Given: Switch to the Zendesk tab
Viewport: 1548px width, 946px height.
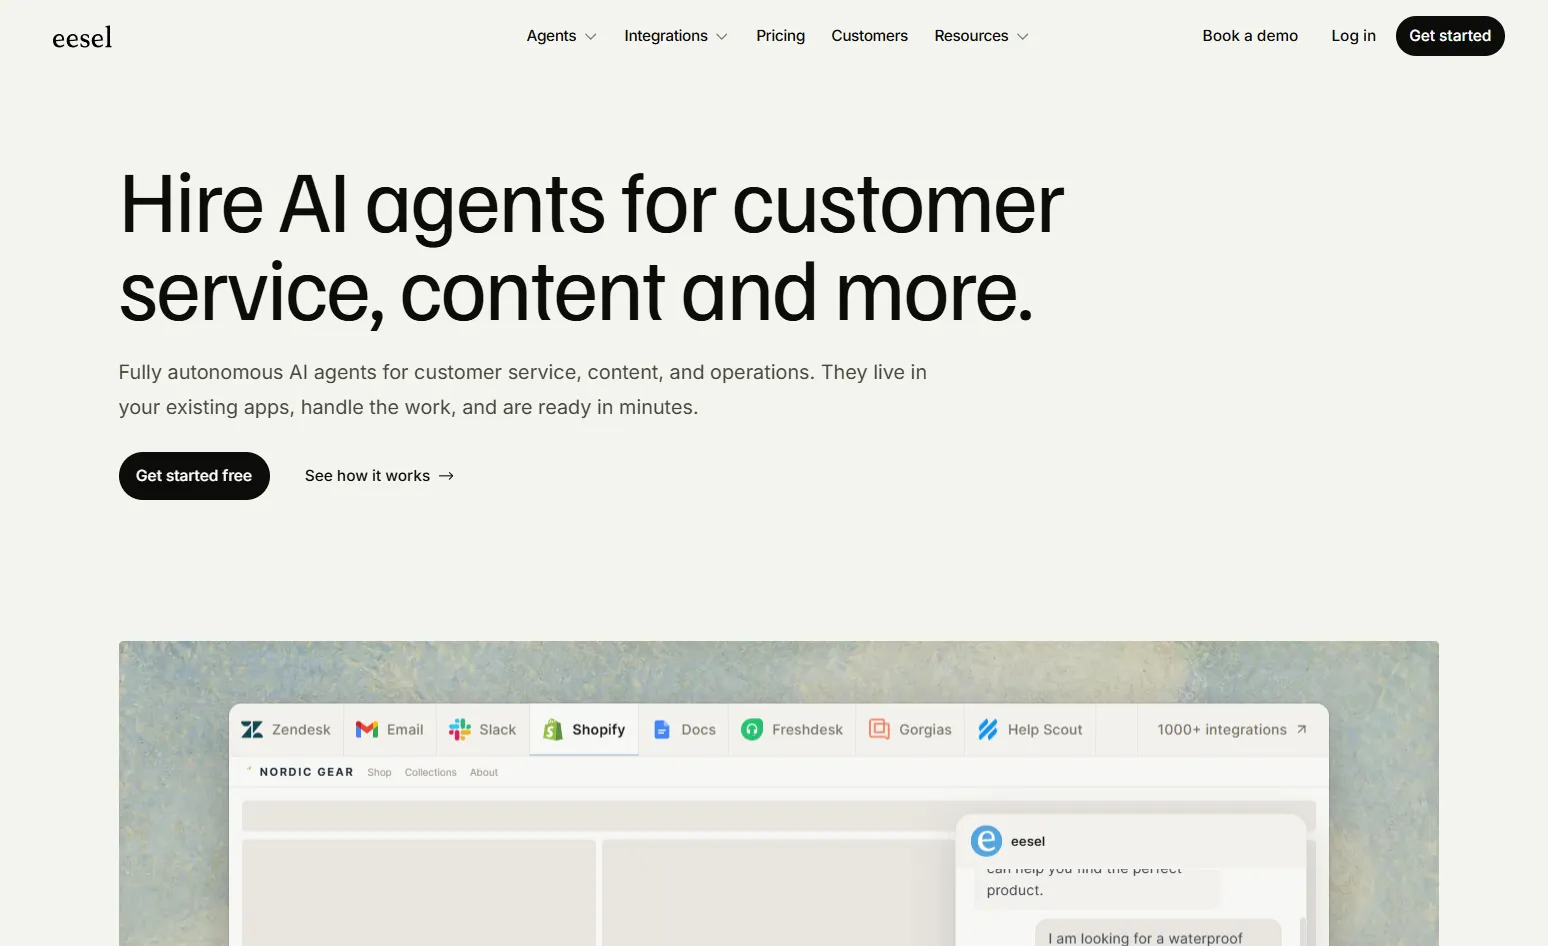Looking at the screenshot, I should tap(286, 730).
